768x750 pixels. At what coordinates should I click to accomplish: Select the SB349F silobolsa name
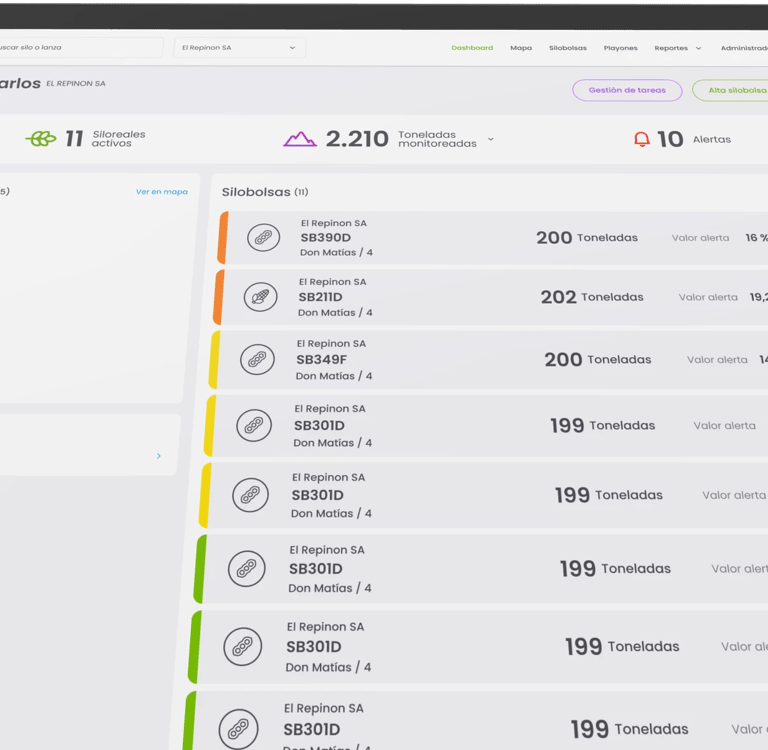pyautogui.click(x=321, y=360)
